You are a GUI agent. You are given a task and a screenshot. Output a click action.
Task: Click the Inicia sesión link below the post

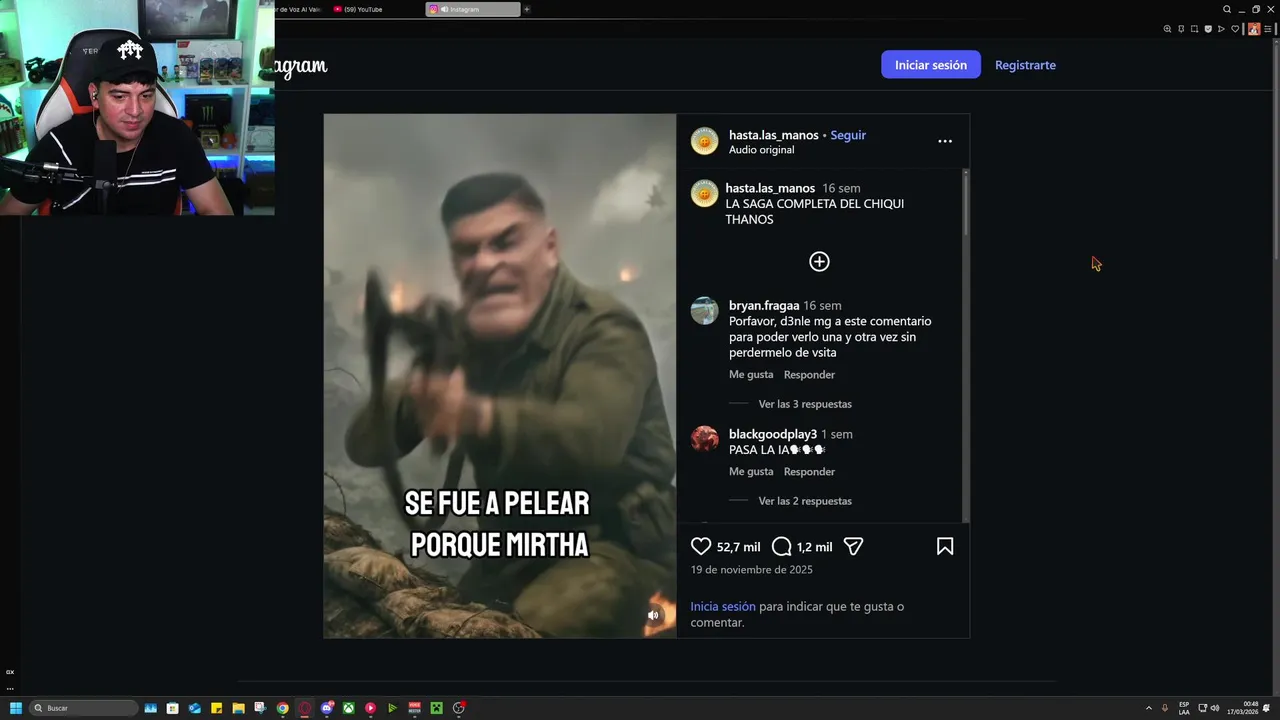pyautogui.click(x=723, y=606)
